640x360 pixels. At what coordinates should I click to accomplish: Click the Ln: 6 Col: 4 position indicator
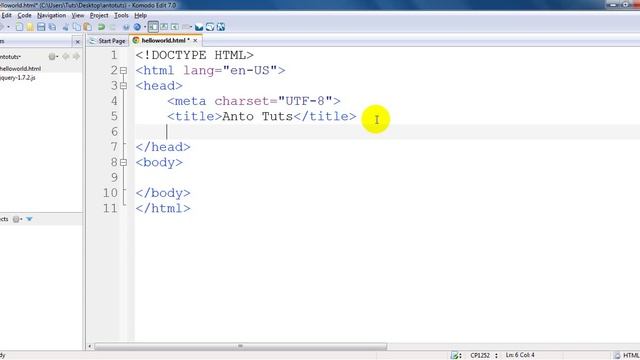(x=520, y=355)
